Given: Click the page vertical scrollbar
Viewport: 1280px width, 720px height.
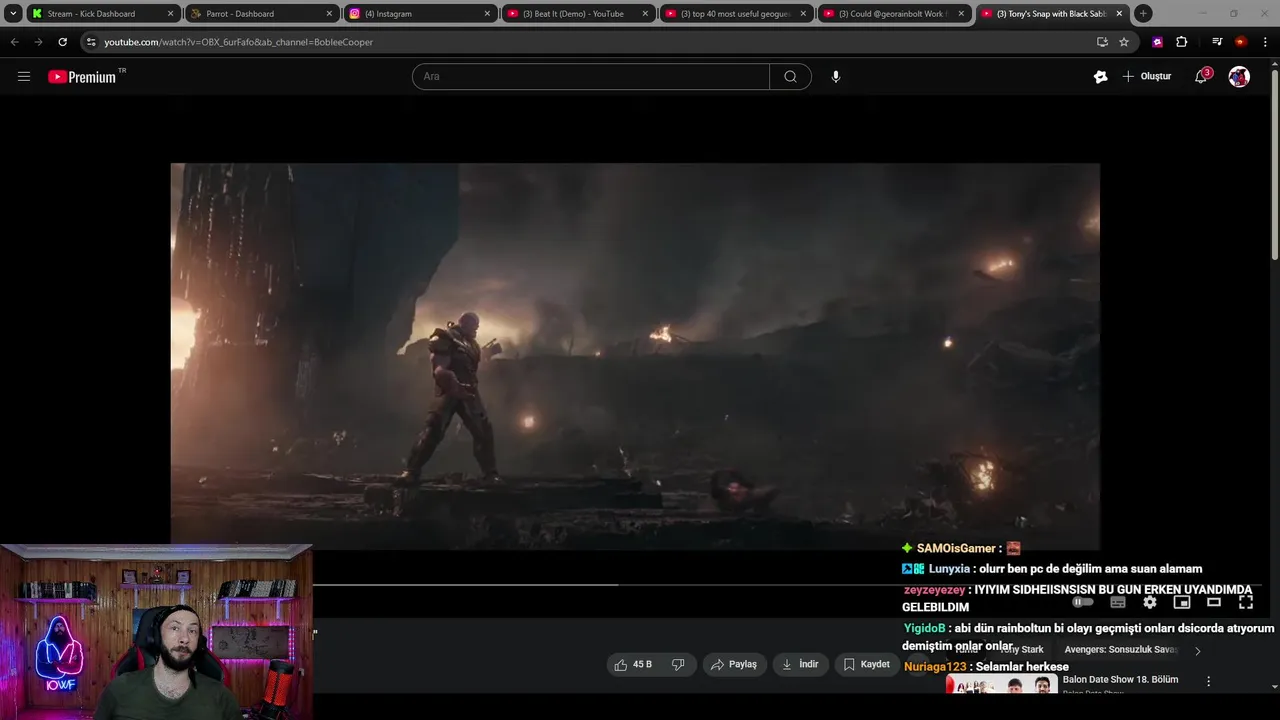Looking at the screenshot, I should (x=1274, y=165).
